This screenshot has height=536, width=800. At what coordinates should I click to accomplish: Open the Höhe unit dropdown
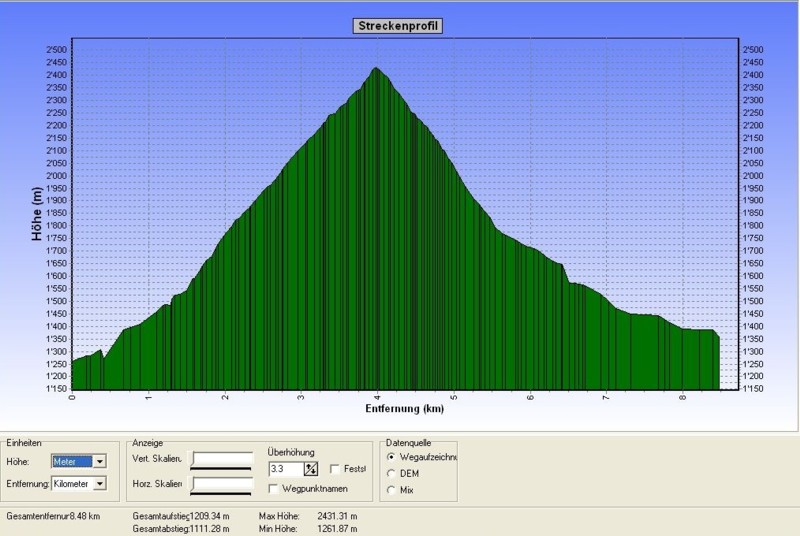pyautogui.click(x=99, y=461)
